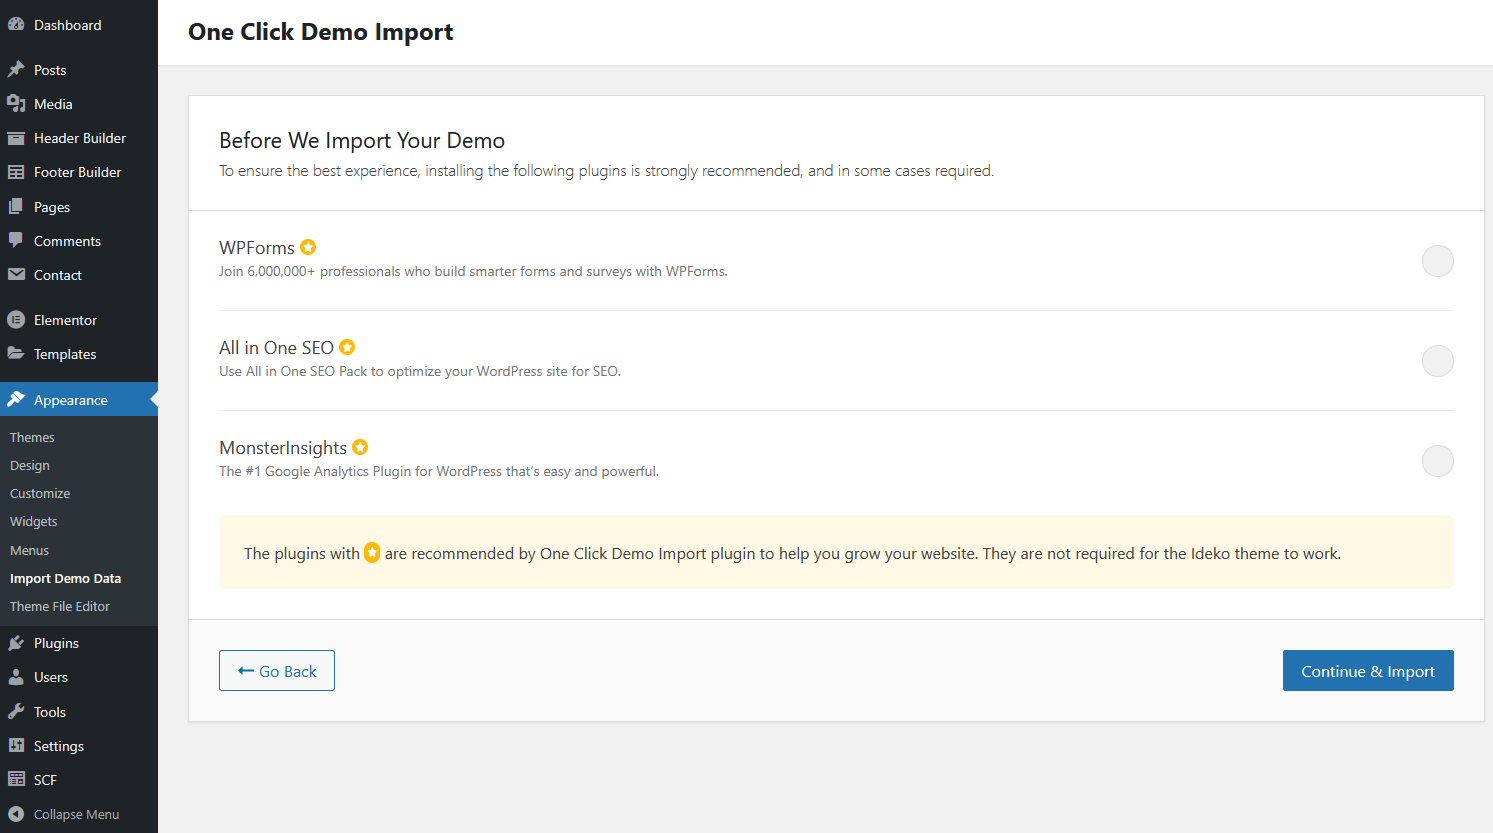Viewport: 1493px width, 833px height.
Task: Toggle the MonsterInsights plugin checkbox
Action: point(1437,461)
